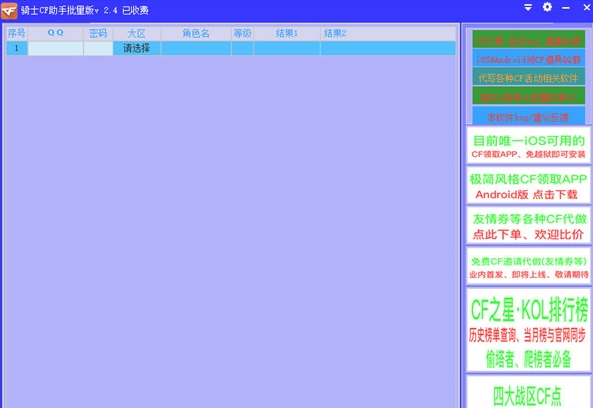Click the top green CF交流 group button
The image size is (593, 408).
(529, 39)
